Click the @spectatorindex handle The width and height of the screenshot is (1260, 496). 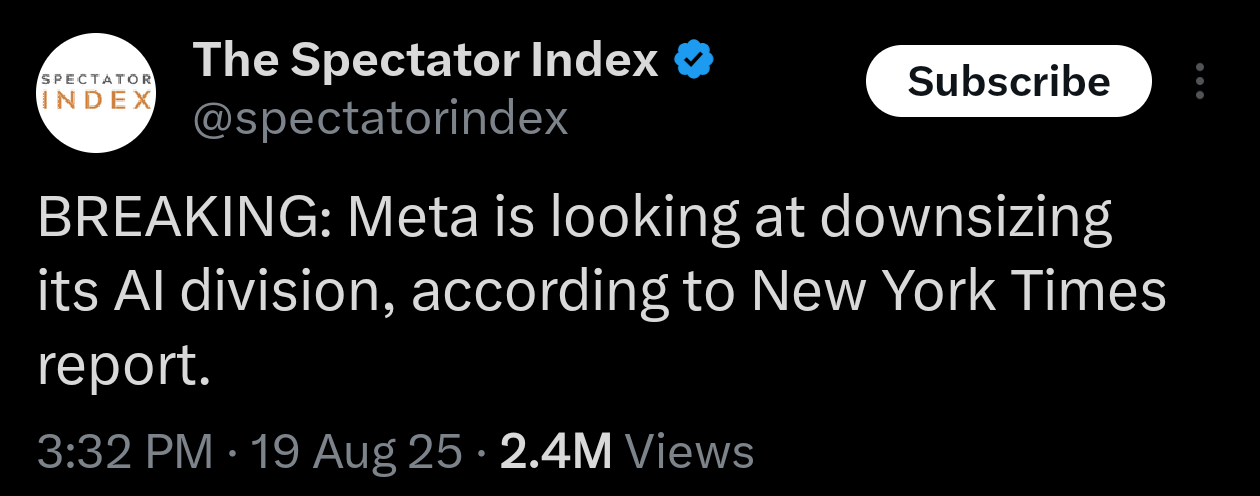[x=380, y=119]
